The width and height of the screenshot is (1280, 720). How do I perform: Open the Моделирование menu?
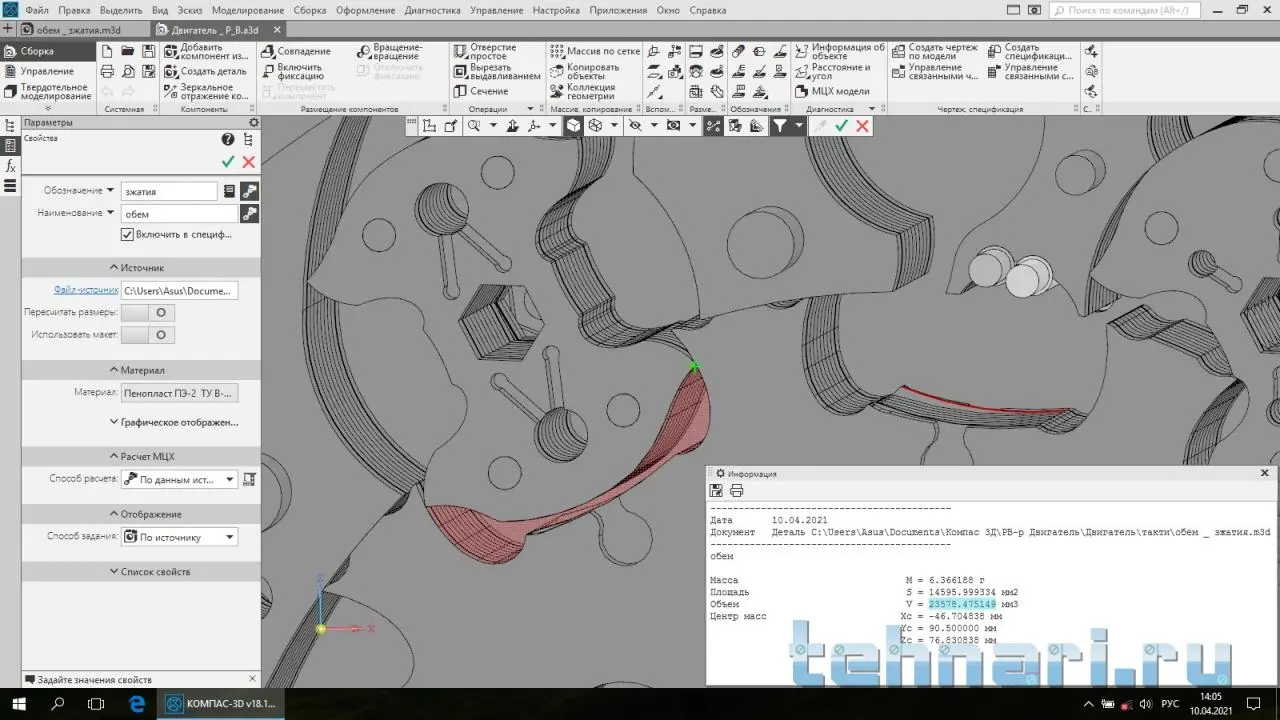coord(248,10)
